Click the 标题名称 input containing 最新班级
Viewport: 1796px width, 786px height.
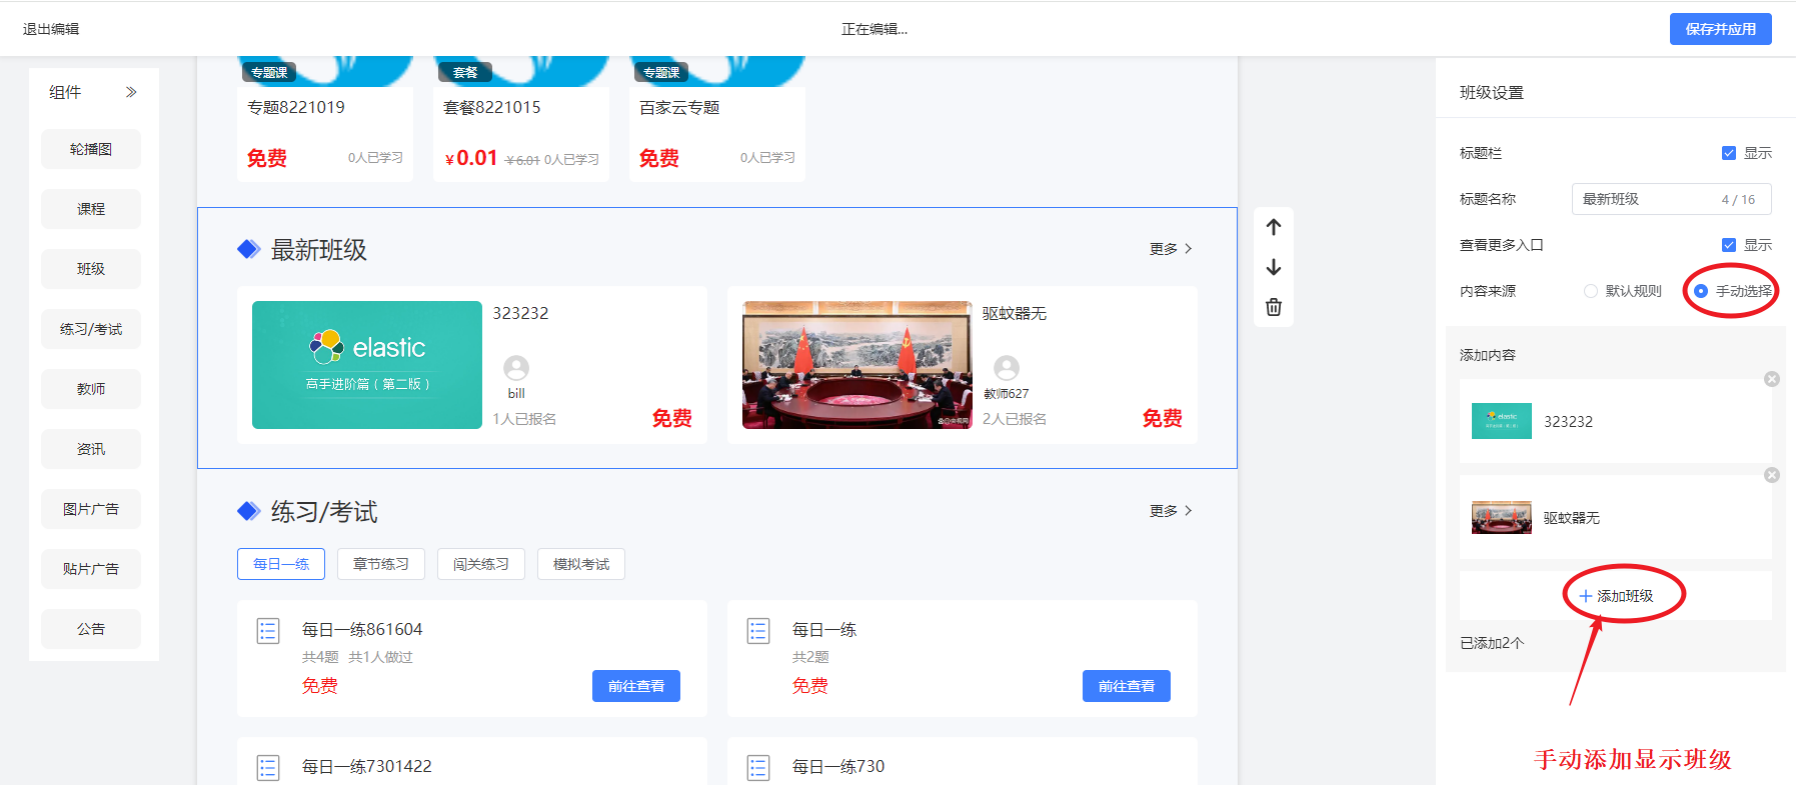(1671, 199)
